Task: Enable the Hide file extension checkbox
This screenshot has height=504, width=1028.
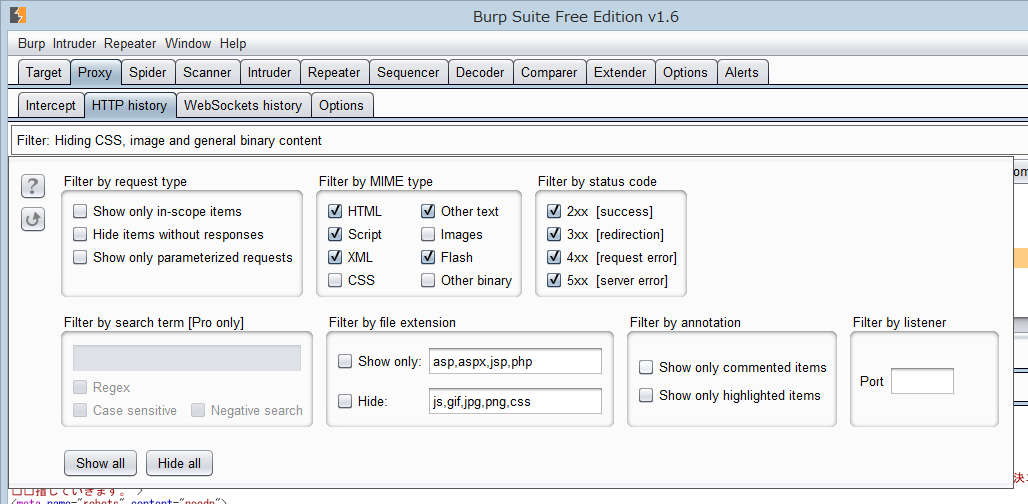Action: coord(345,402)
